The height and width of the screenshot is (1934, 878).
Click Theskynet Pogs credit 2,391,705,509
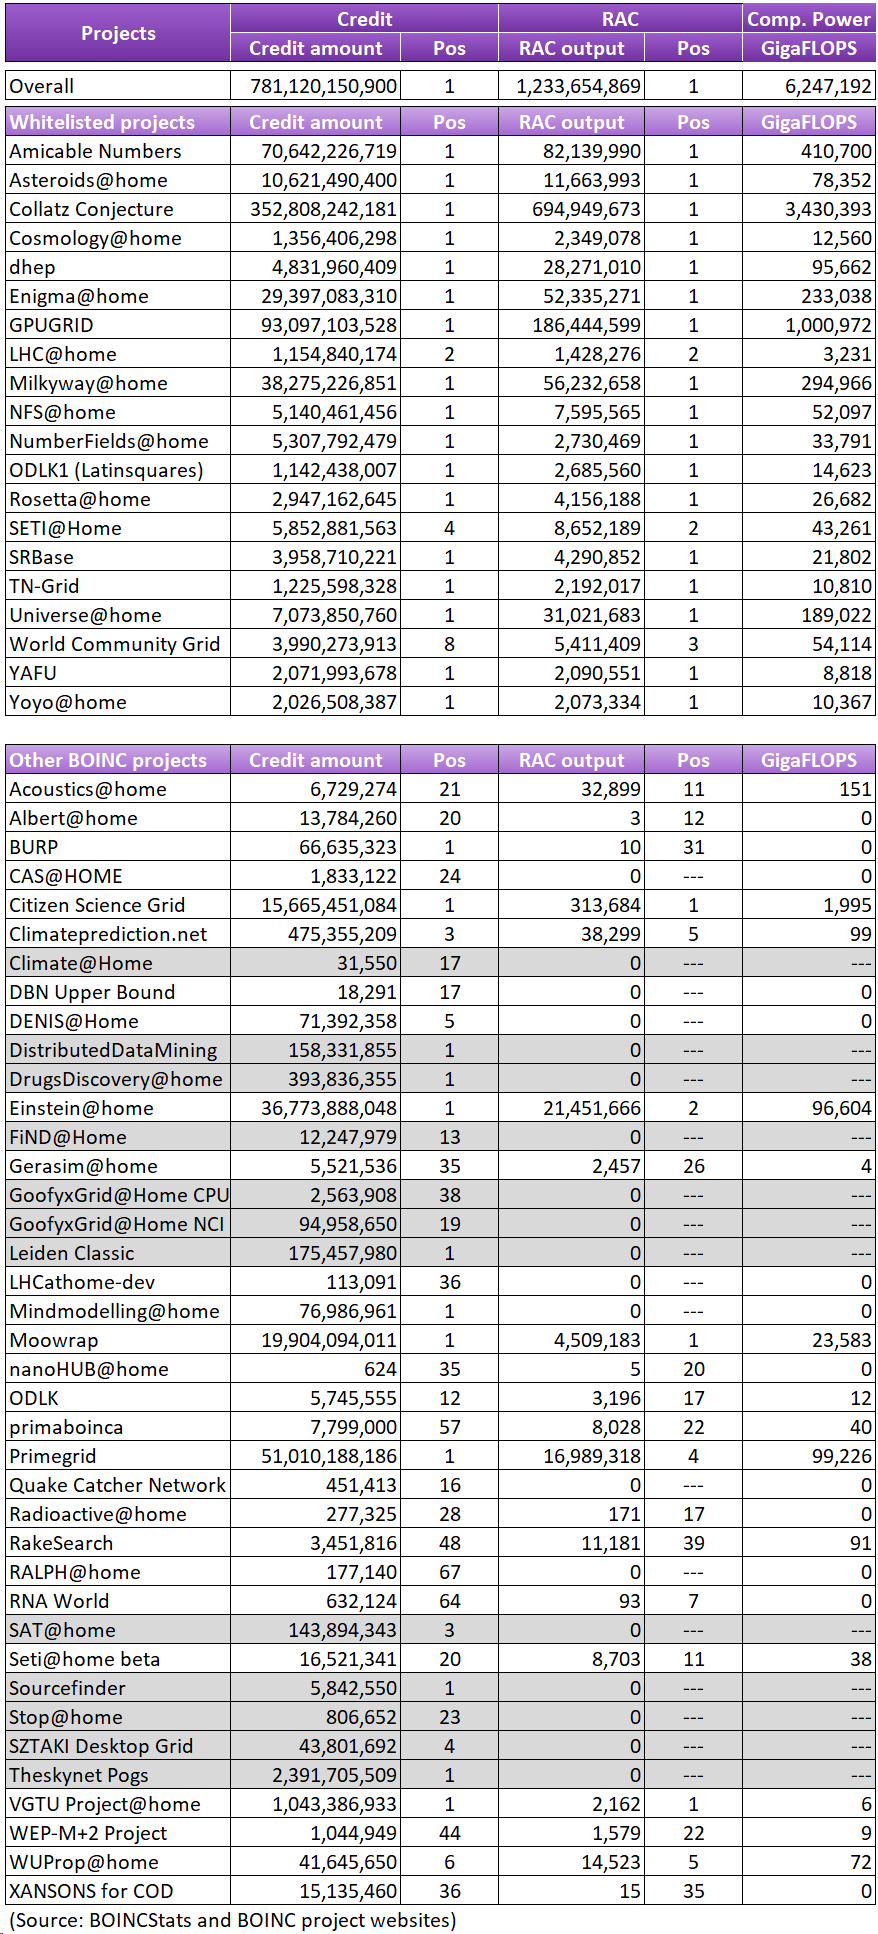tap(334, 1775)
